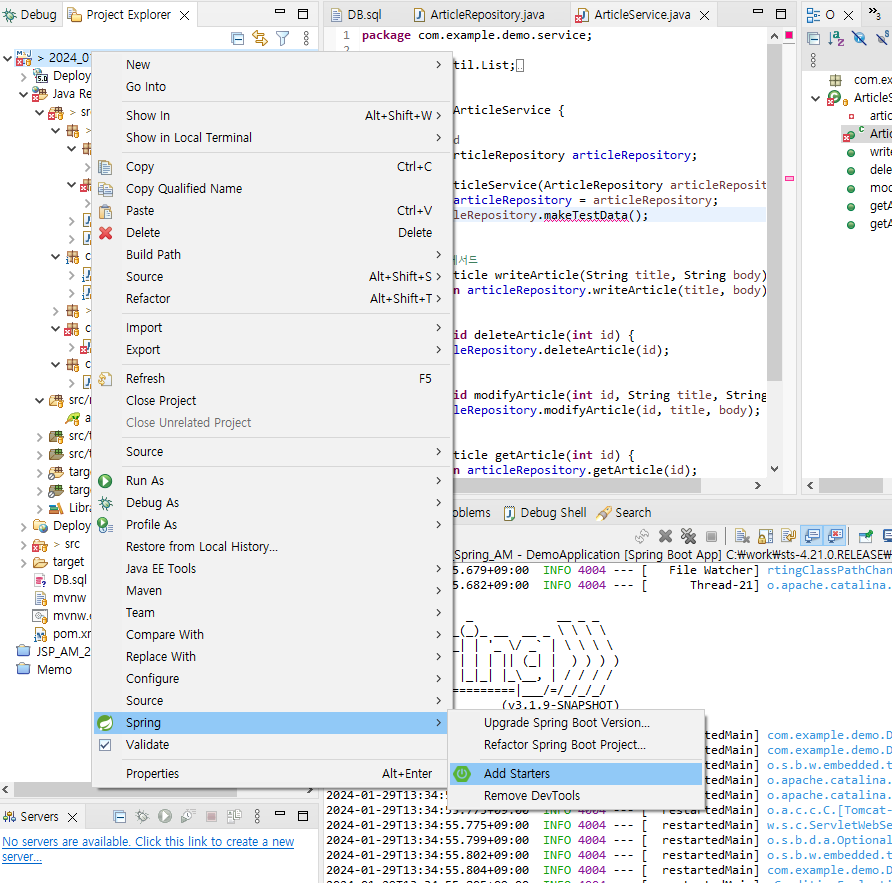The height and width of the screenshot is (883, 892).
Task: Click Servers view publish icon
Action: coord(234,816)
